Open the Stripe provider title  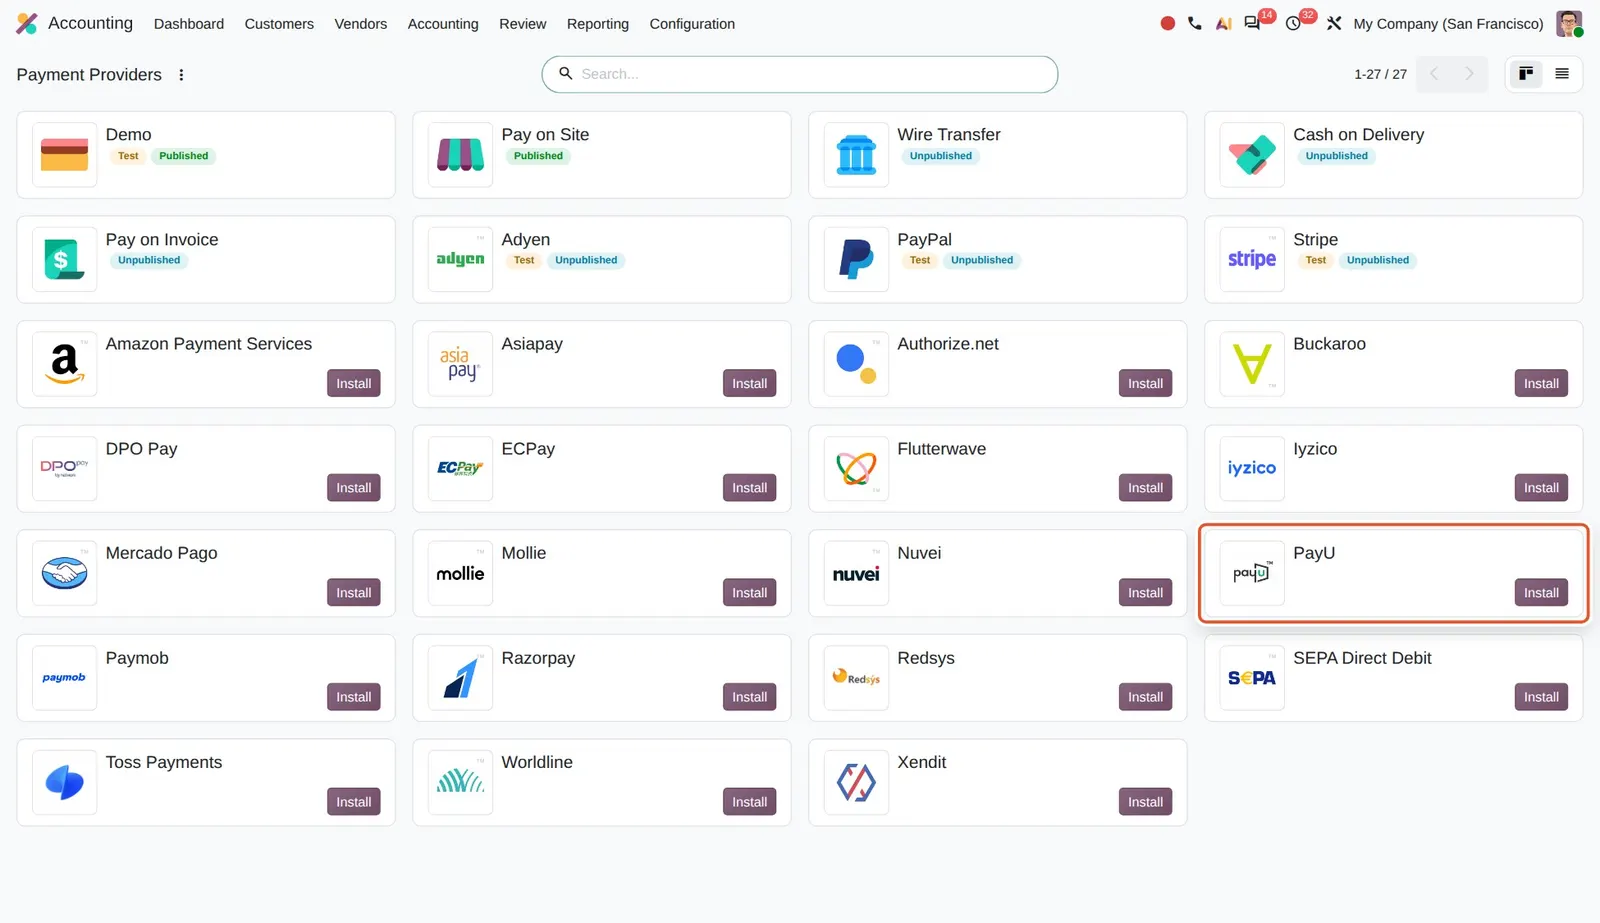pos(1315,240)
